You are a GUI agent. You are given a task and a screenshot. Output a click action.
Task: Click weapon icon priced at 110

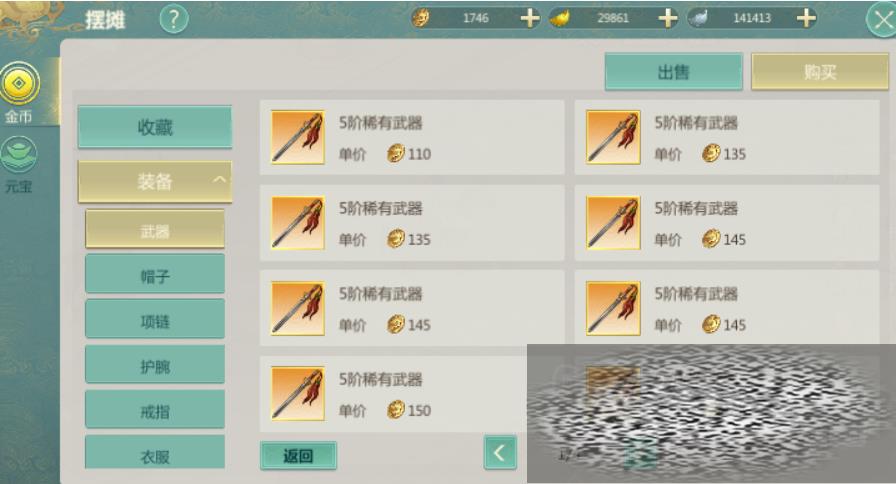click(298, 137)
